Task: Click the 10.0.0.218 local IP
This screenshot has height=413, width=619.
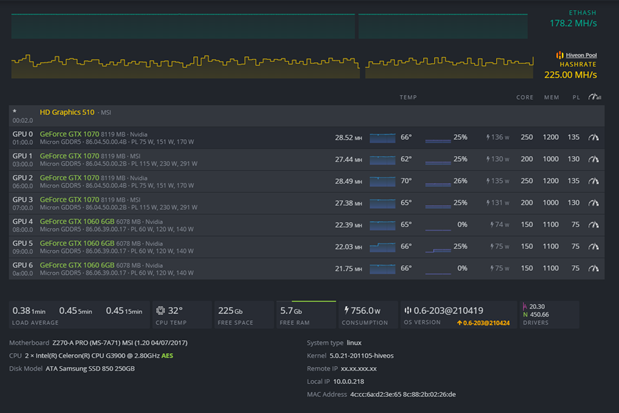Action: tap(349, 381)
